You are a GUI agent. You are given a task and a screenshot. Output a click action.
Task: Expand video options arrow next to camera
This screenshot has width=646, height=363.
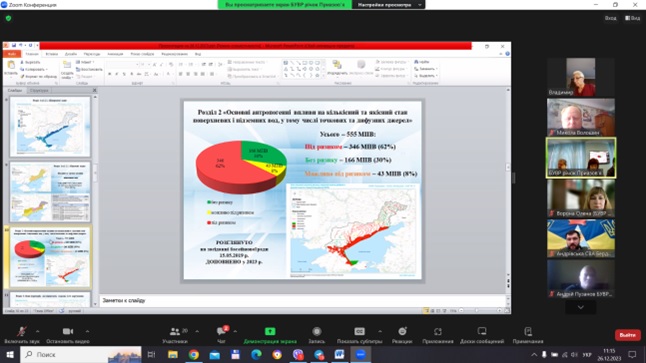coord(87,331)
